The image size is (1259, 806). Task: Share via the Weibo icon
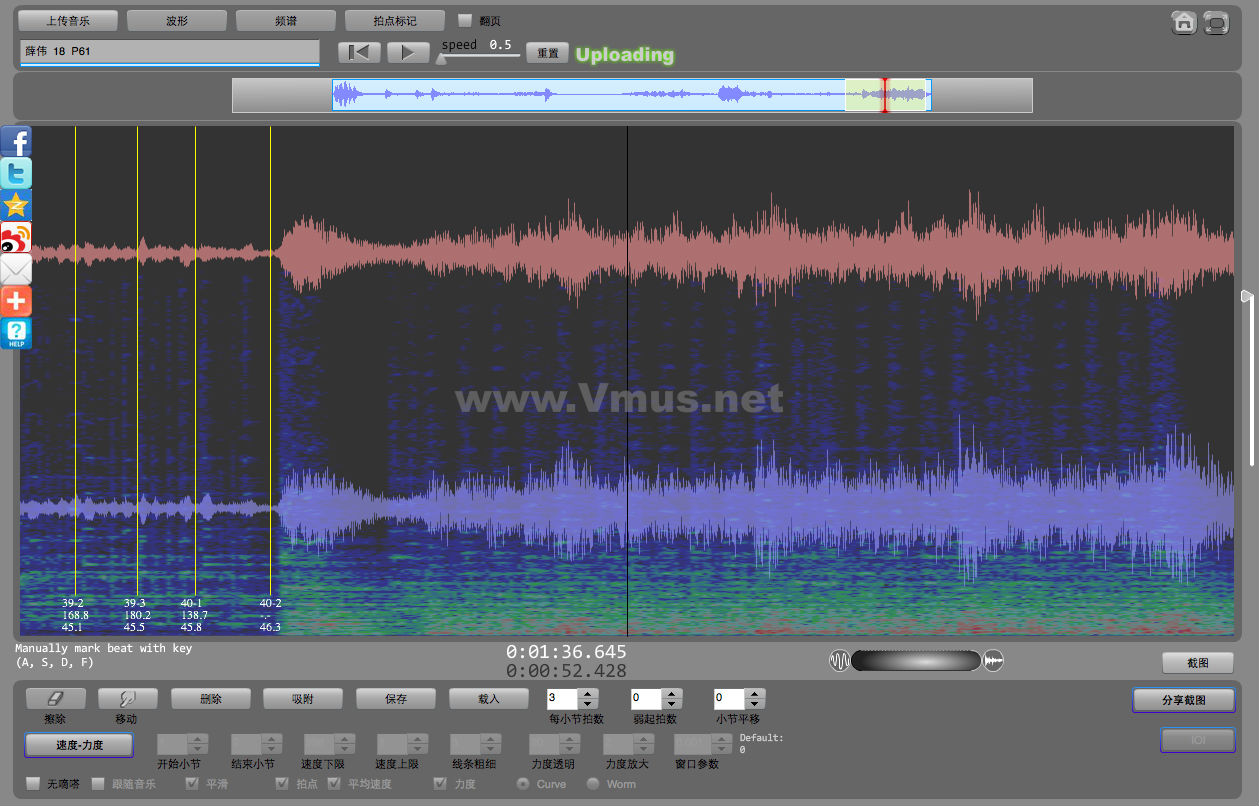click(x=16, y=237)
